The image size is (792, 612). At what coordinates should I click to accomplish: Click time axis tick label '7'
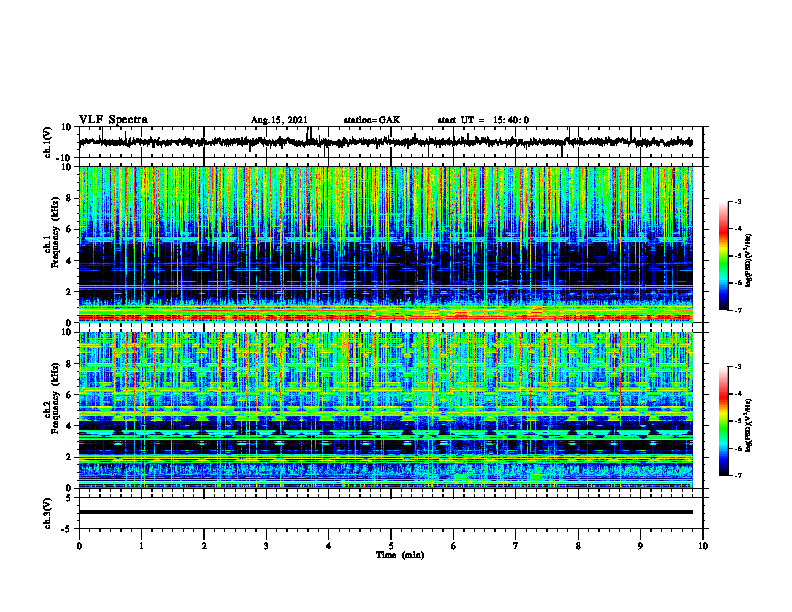click(516, 546)
